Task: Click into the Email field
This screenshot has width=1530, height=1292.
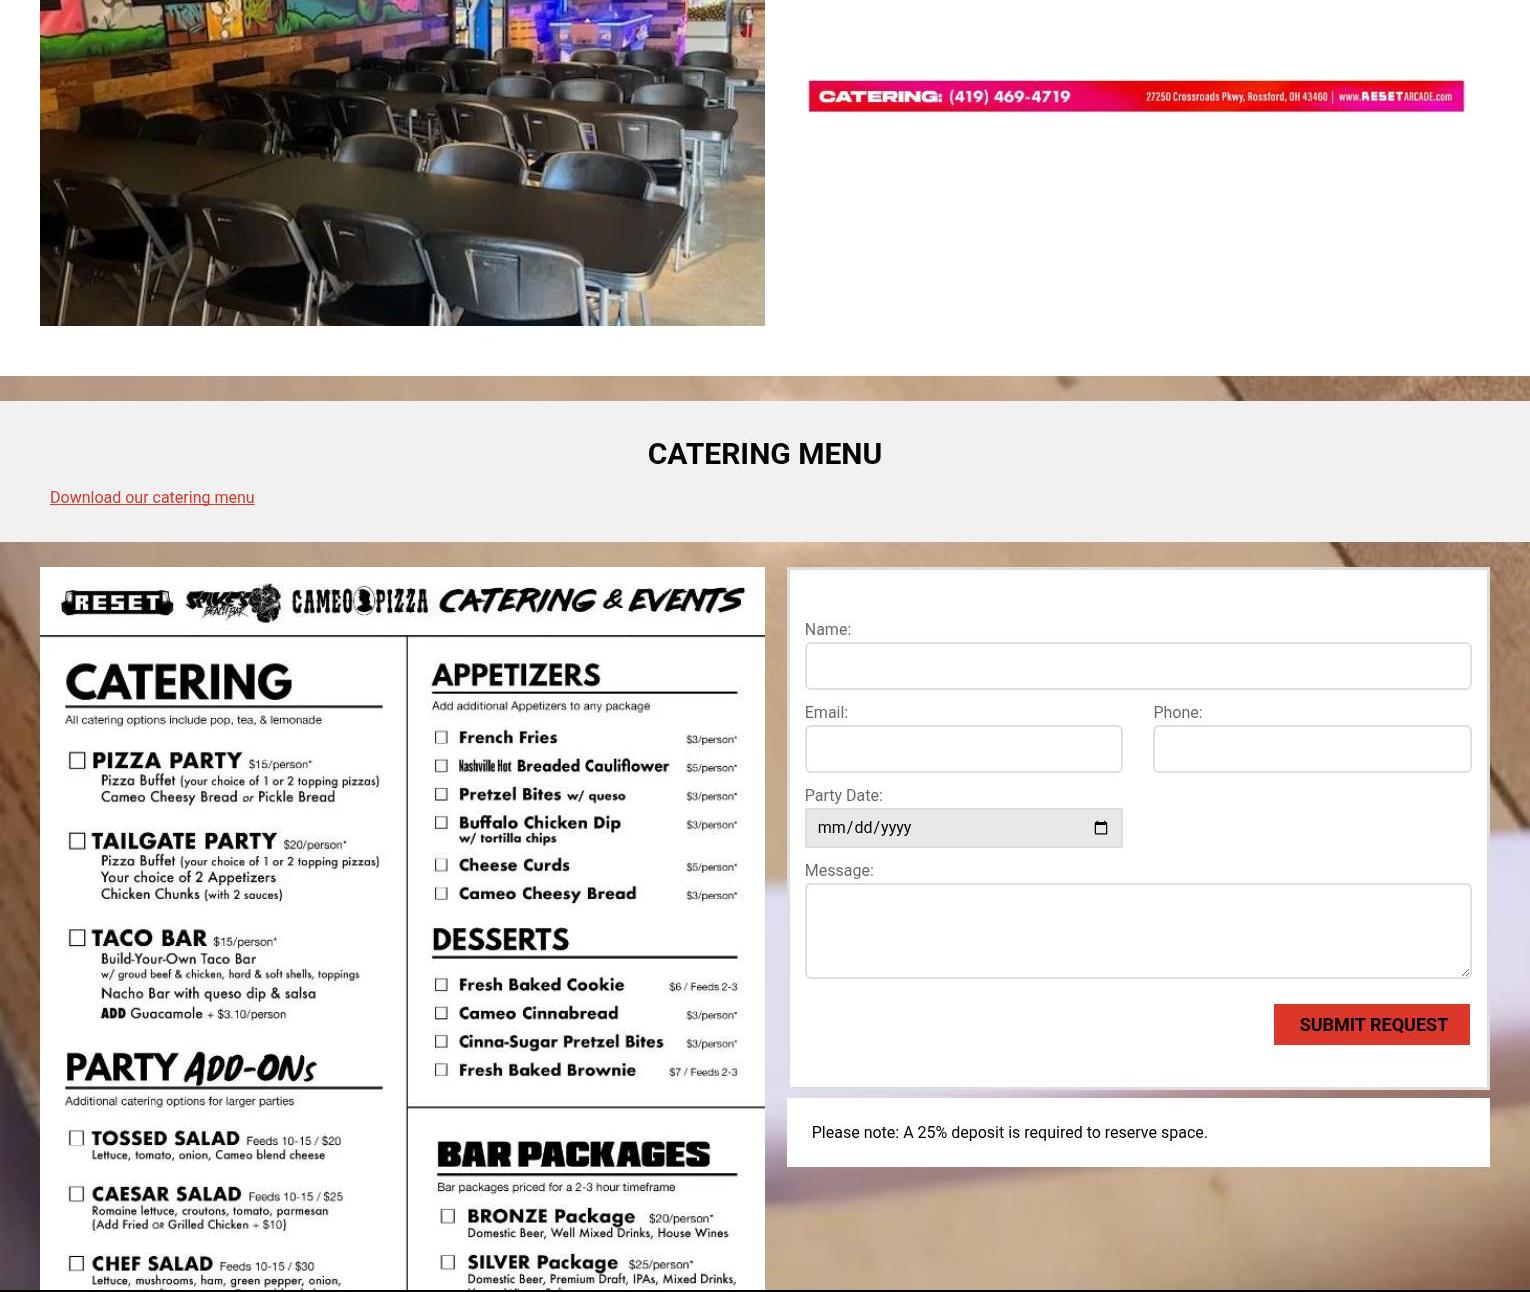Action: pos(963,749)
